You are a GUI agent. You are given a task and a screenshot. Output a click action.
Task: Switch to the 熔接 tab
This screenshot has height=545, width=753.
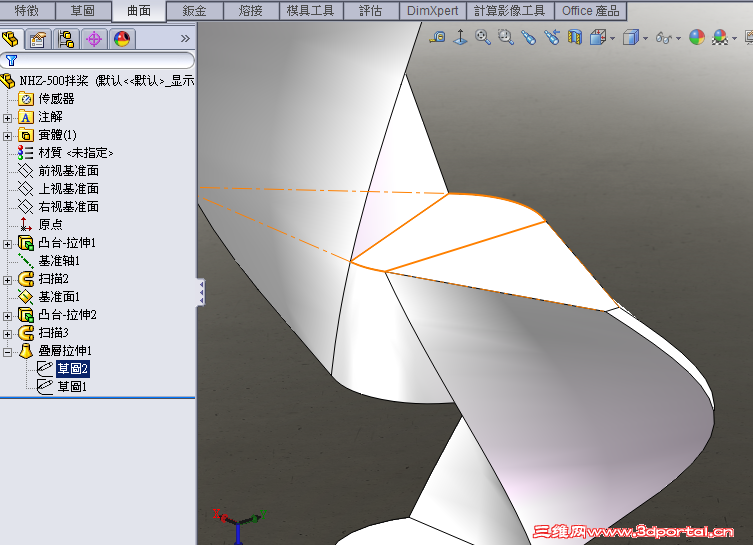coord(251,10)
